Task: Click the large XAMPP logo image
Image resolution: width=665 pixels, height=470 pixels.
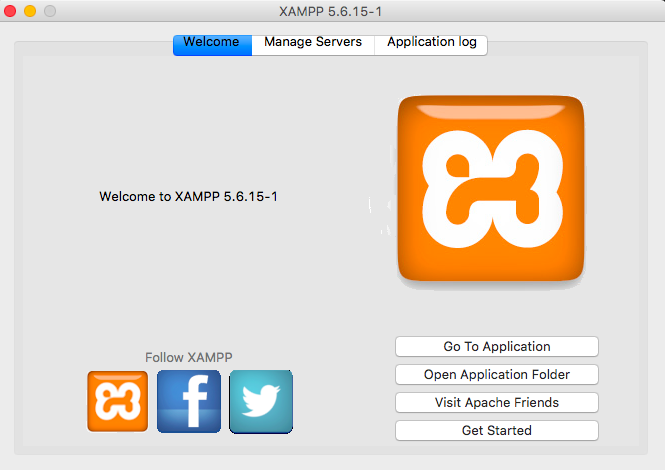Action: click(x=491, y=188)
